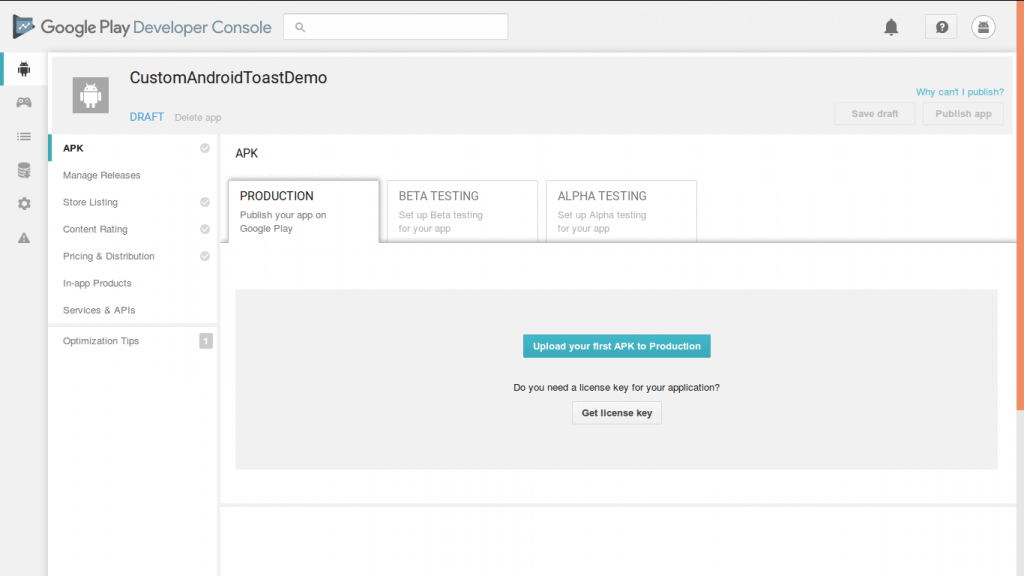The image size is (1024, 576).
Task: Select the Production tab
Action: click(x=304, y=211)
